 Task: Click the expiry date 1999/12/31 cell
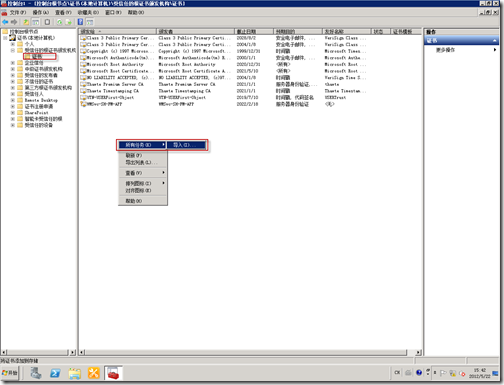coord(248,51)
